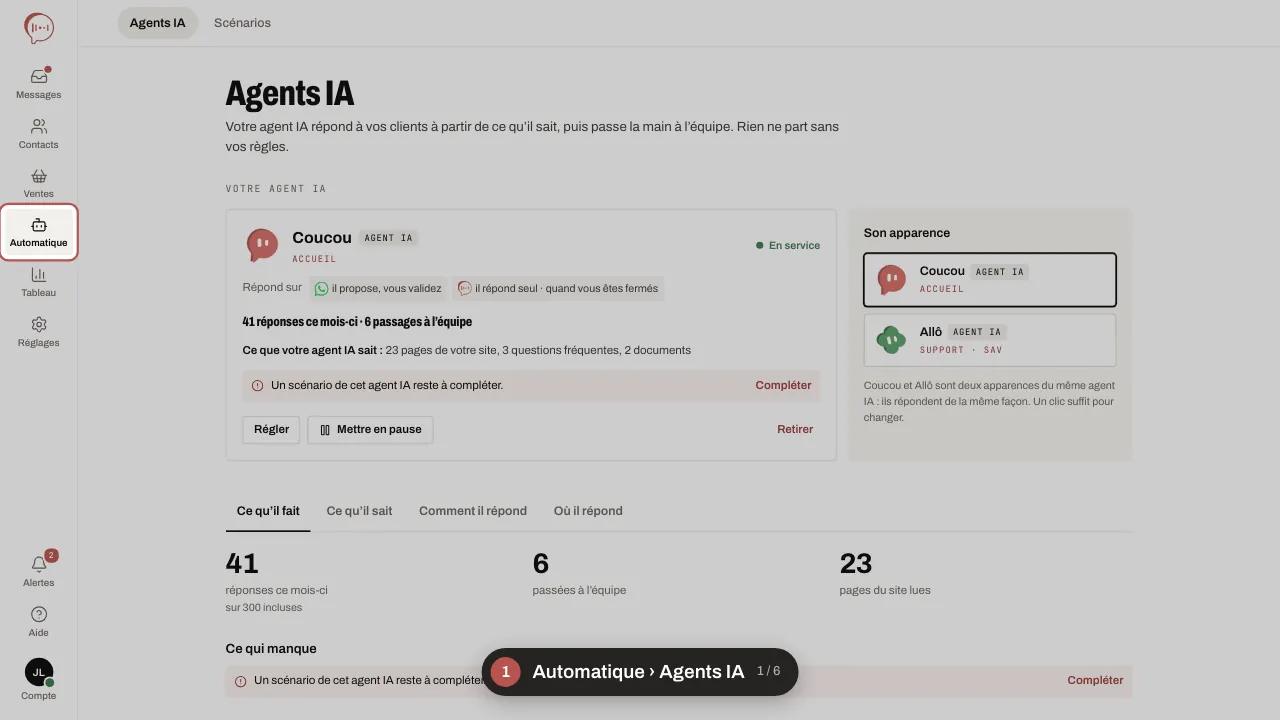This screenshot has width=1280, height=720.
Task: Click the app logo in the sidebar
Action: coord(39,28)
